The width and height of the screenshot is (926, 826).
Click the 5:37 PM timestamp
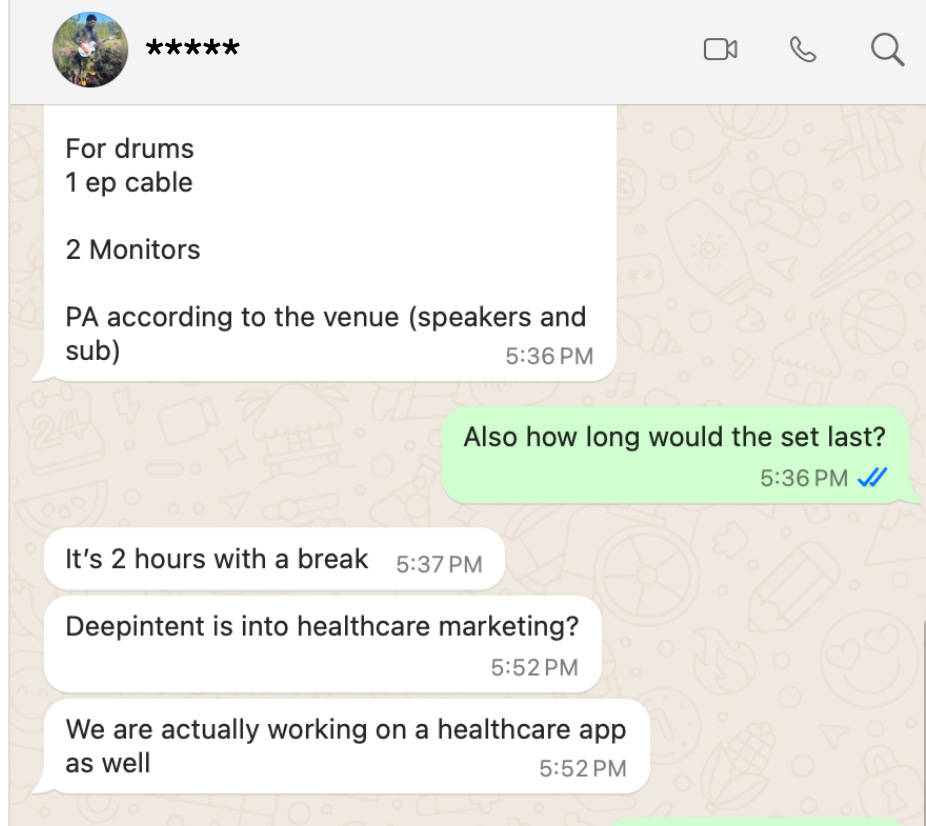[x=439, y=564]
